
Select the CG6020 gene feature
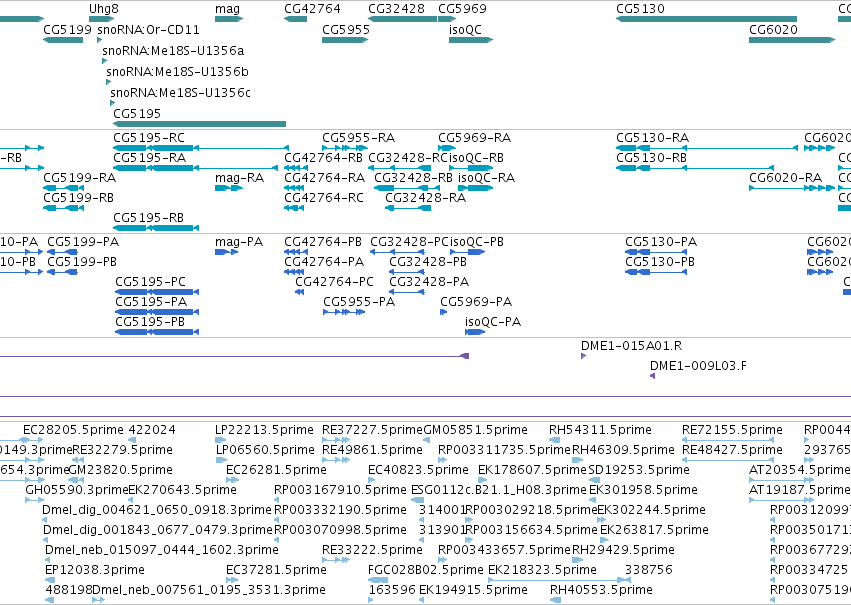click(x=792, y=40)
